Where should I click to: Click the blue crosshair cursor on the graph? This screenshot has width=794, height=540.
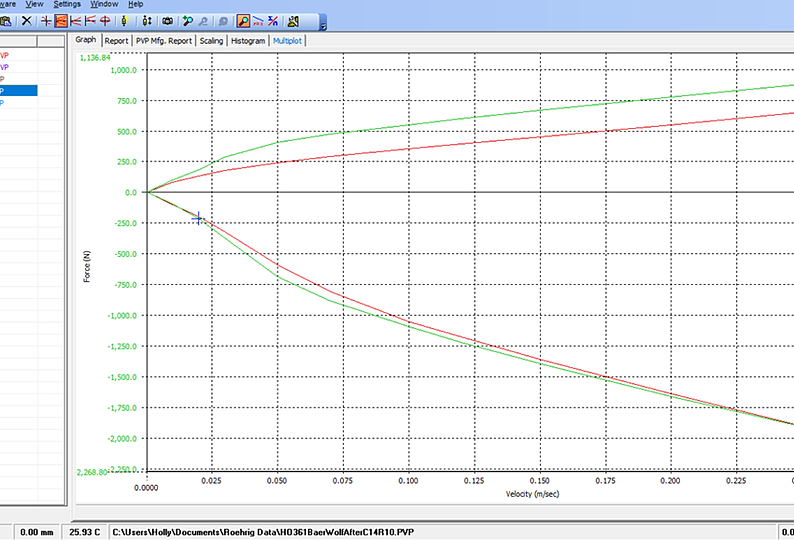(x=198, y=219)
